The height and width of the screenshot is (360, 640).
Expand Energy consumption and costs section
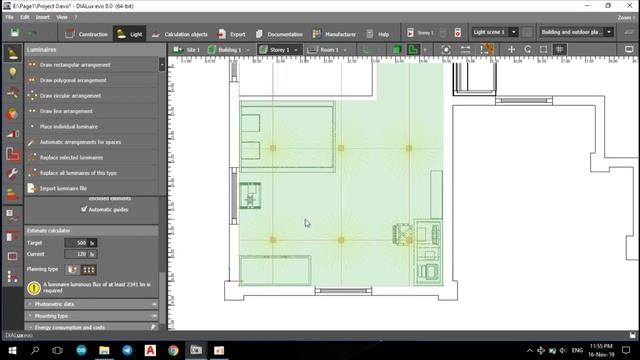pyautogui.click(x=92, y=327)
